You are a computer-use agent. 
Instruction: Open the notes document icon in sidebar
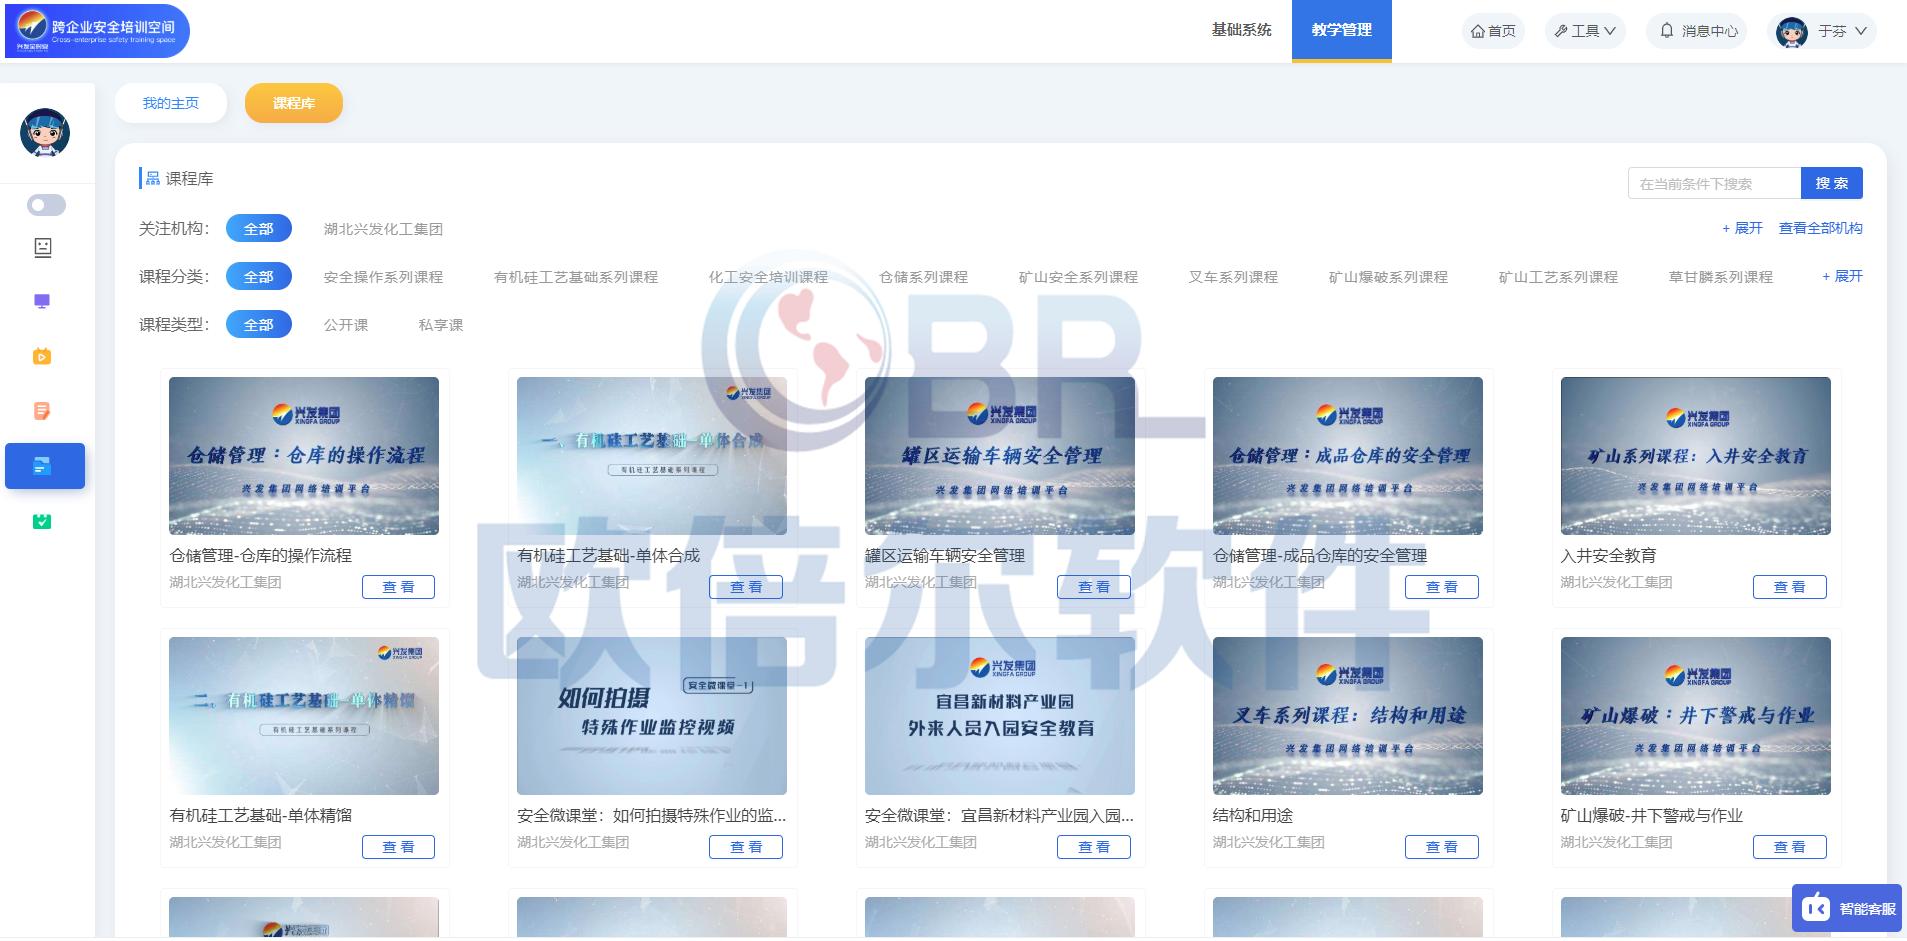(42, 411)
